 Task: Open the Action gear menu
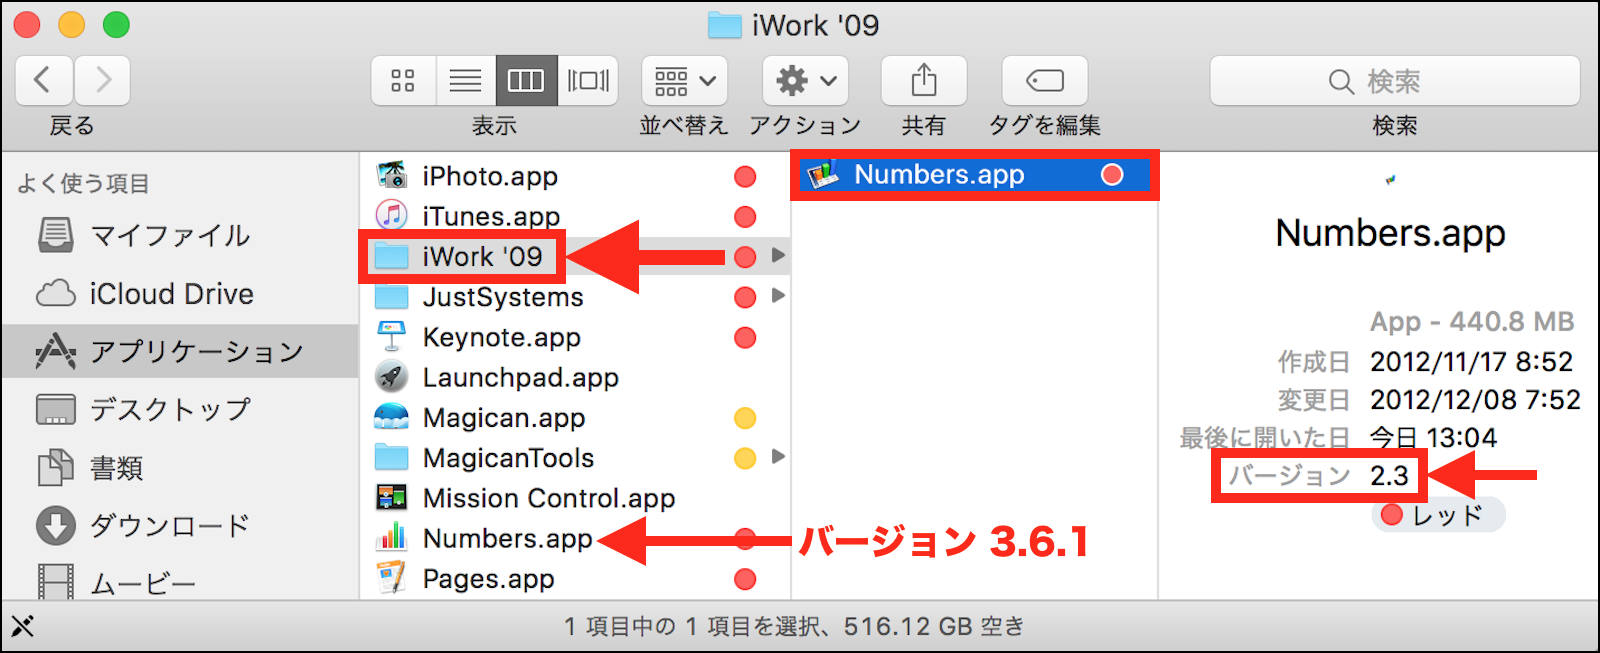[805, 80]
